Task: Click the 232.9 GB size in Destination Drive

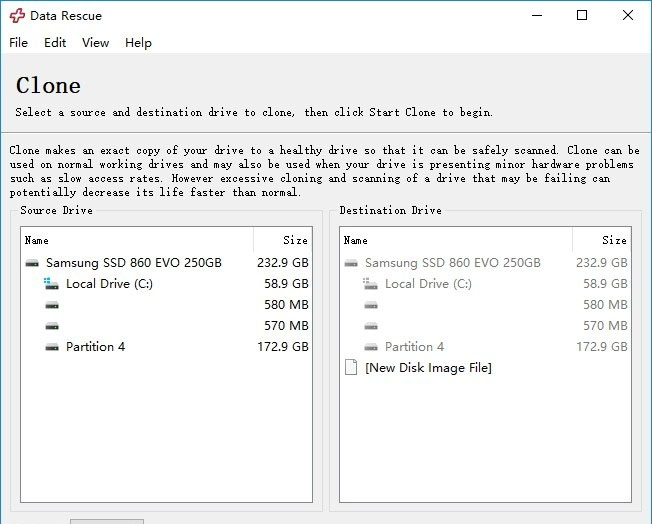Action: [602, 263]
